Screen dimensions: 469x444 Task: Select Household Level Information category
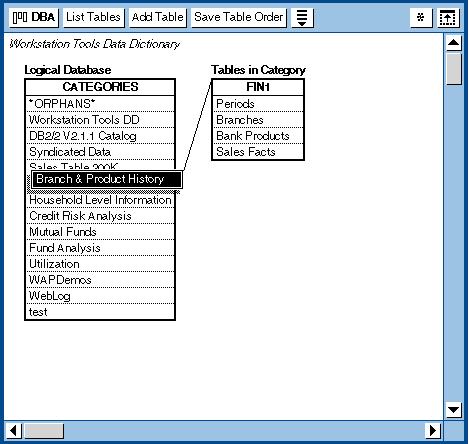(100, 200)
